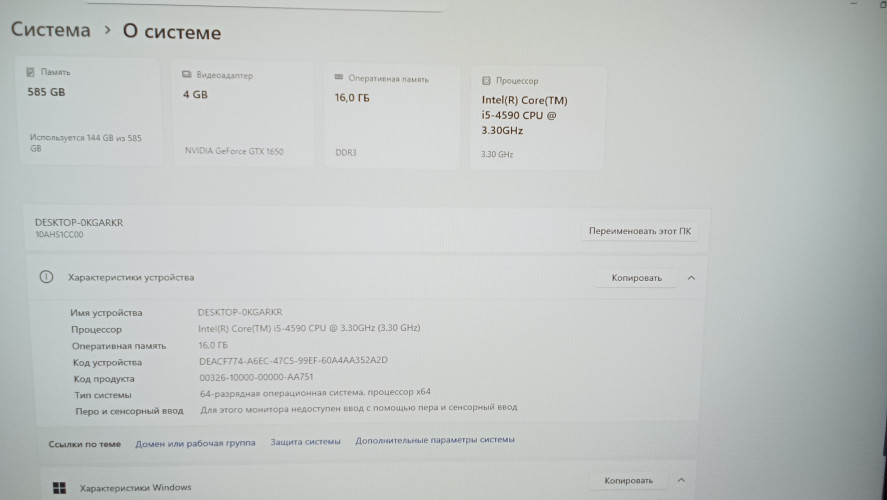Open the Видеоадаптер 4 GB card
Viewport: 887px width, 500px height.
(243, 113)
